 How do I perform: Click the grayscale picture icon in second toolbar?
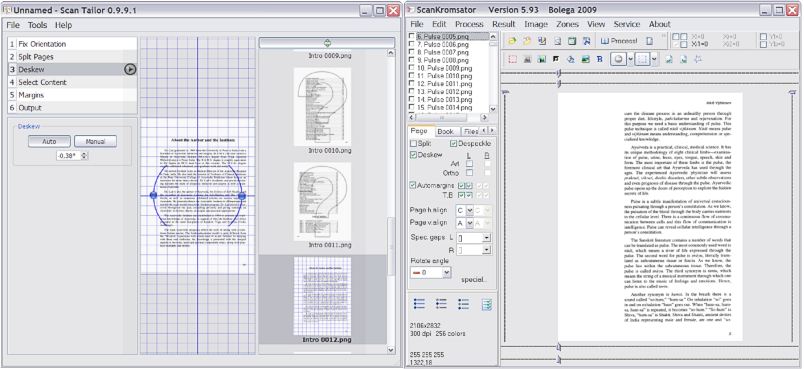[527, 59]
